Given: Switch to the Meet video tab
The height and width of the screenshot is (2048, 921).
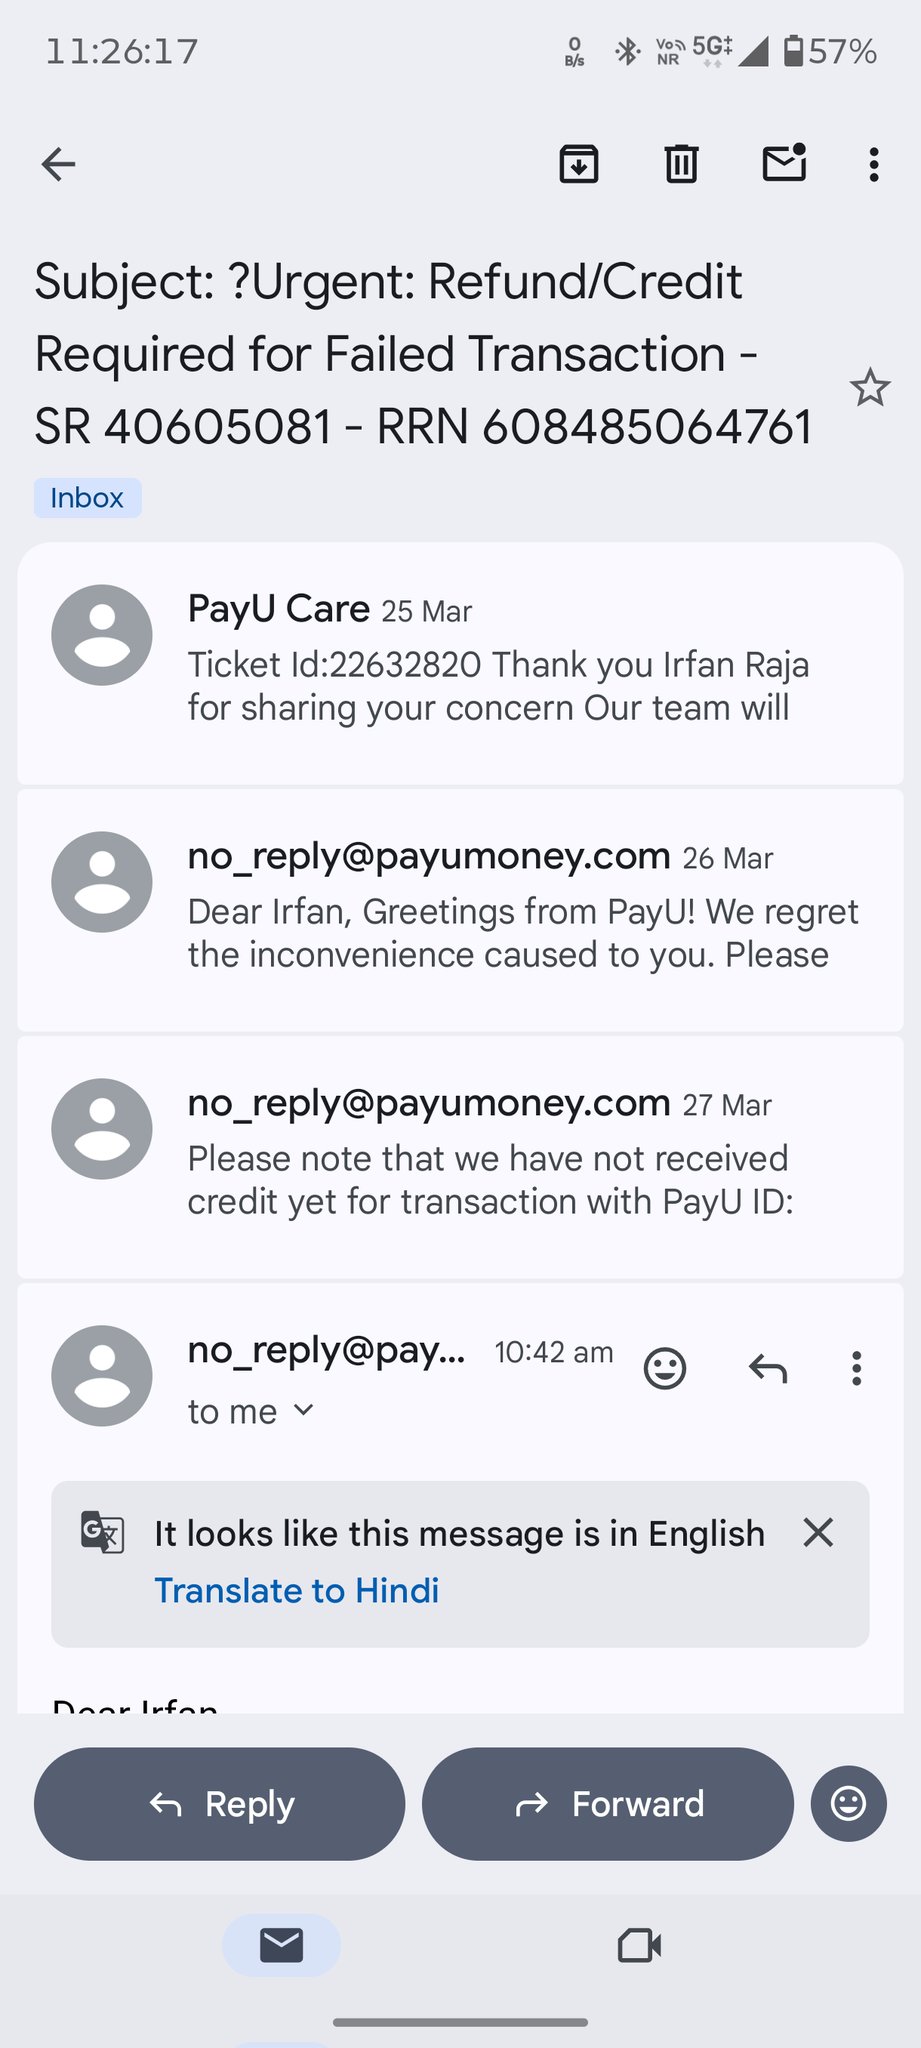Looking at the screenshot, I should pos(639,1945).
